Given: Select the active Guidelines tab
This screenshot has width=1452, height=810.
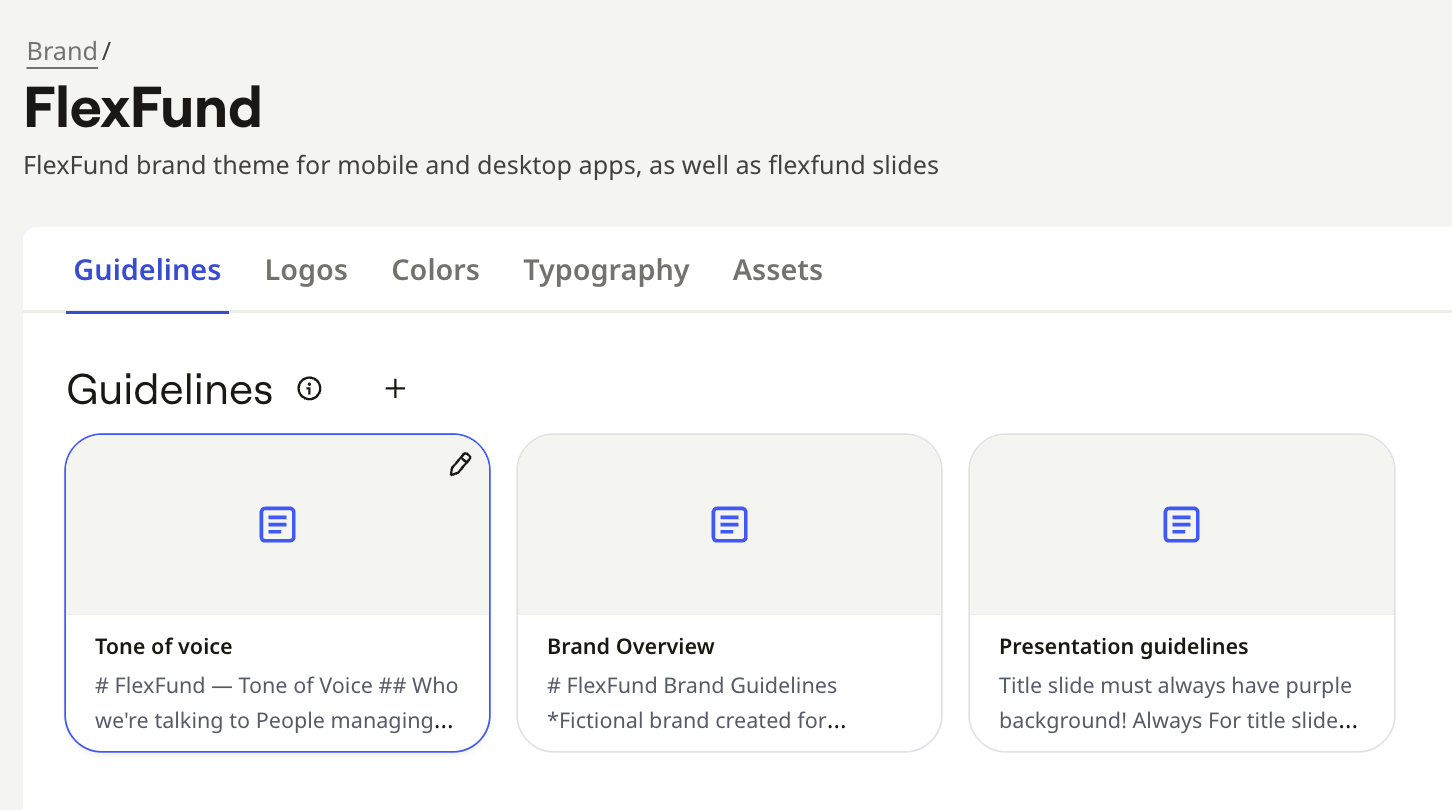Looking at the screenshot, I should [x=148, y=270].
